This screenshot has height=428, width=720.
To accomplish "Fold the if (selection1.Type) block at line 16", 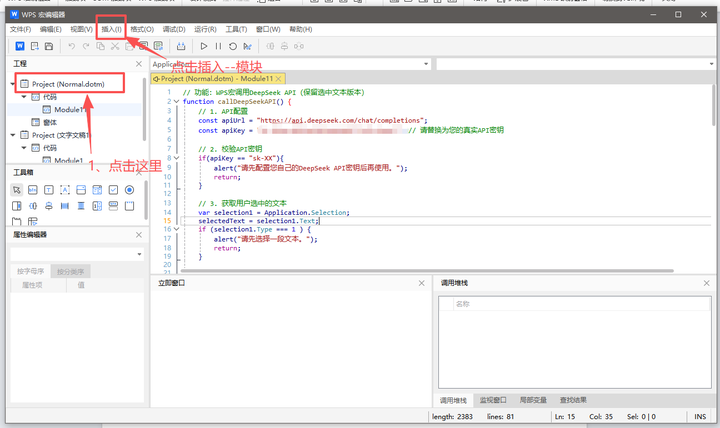I will (x=176, y=229).
